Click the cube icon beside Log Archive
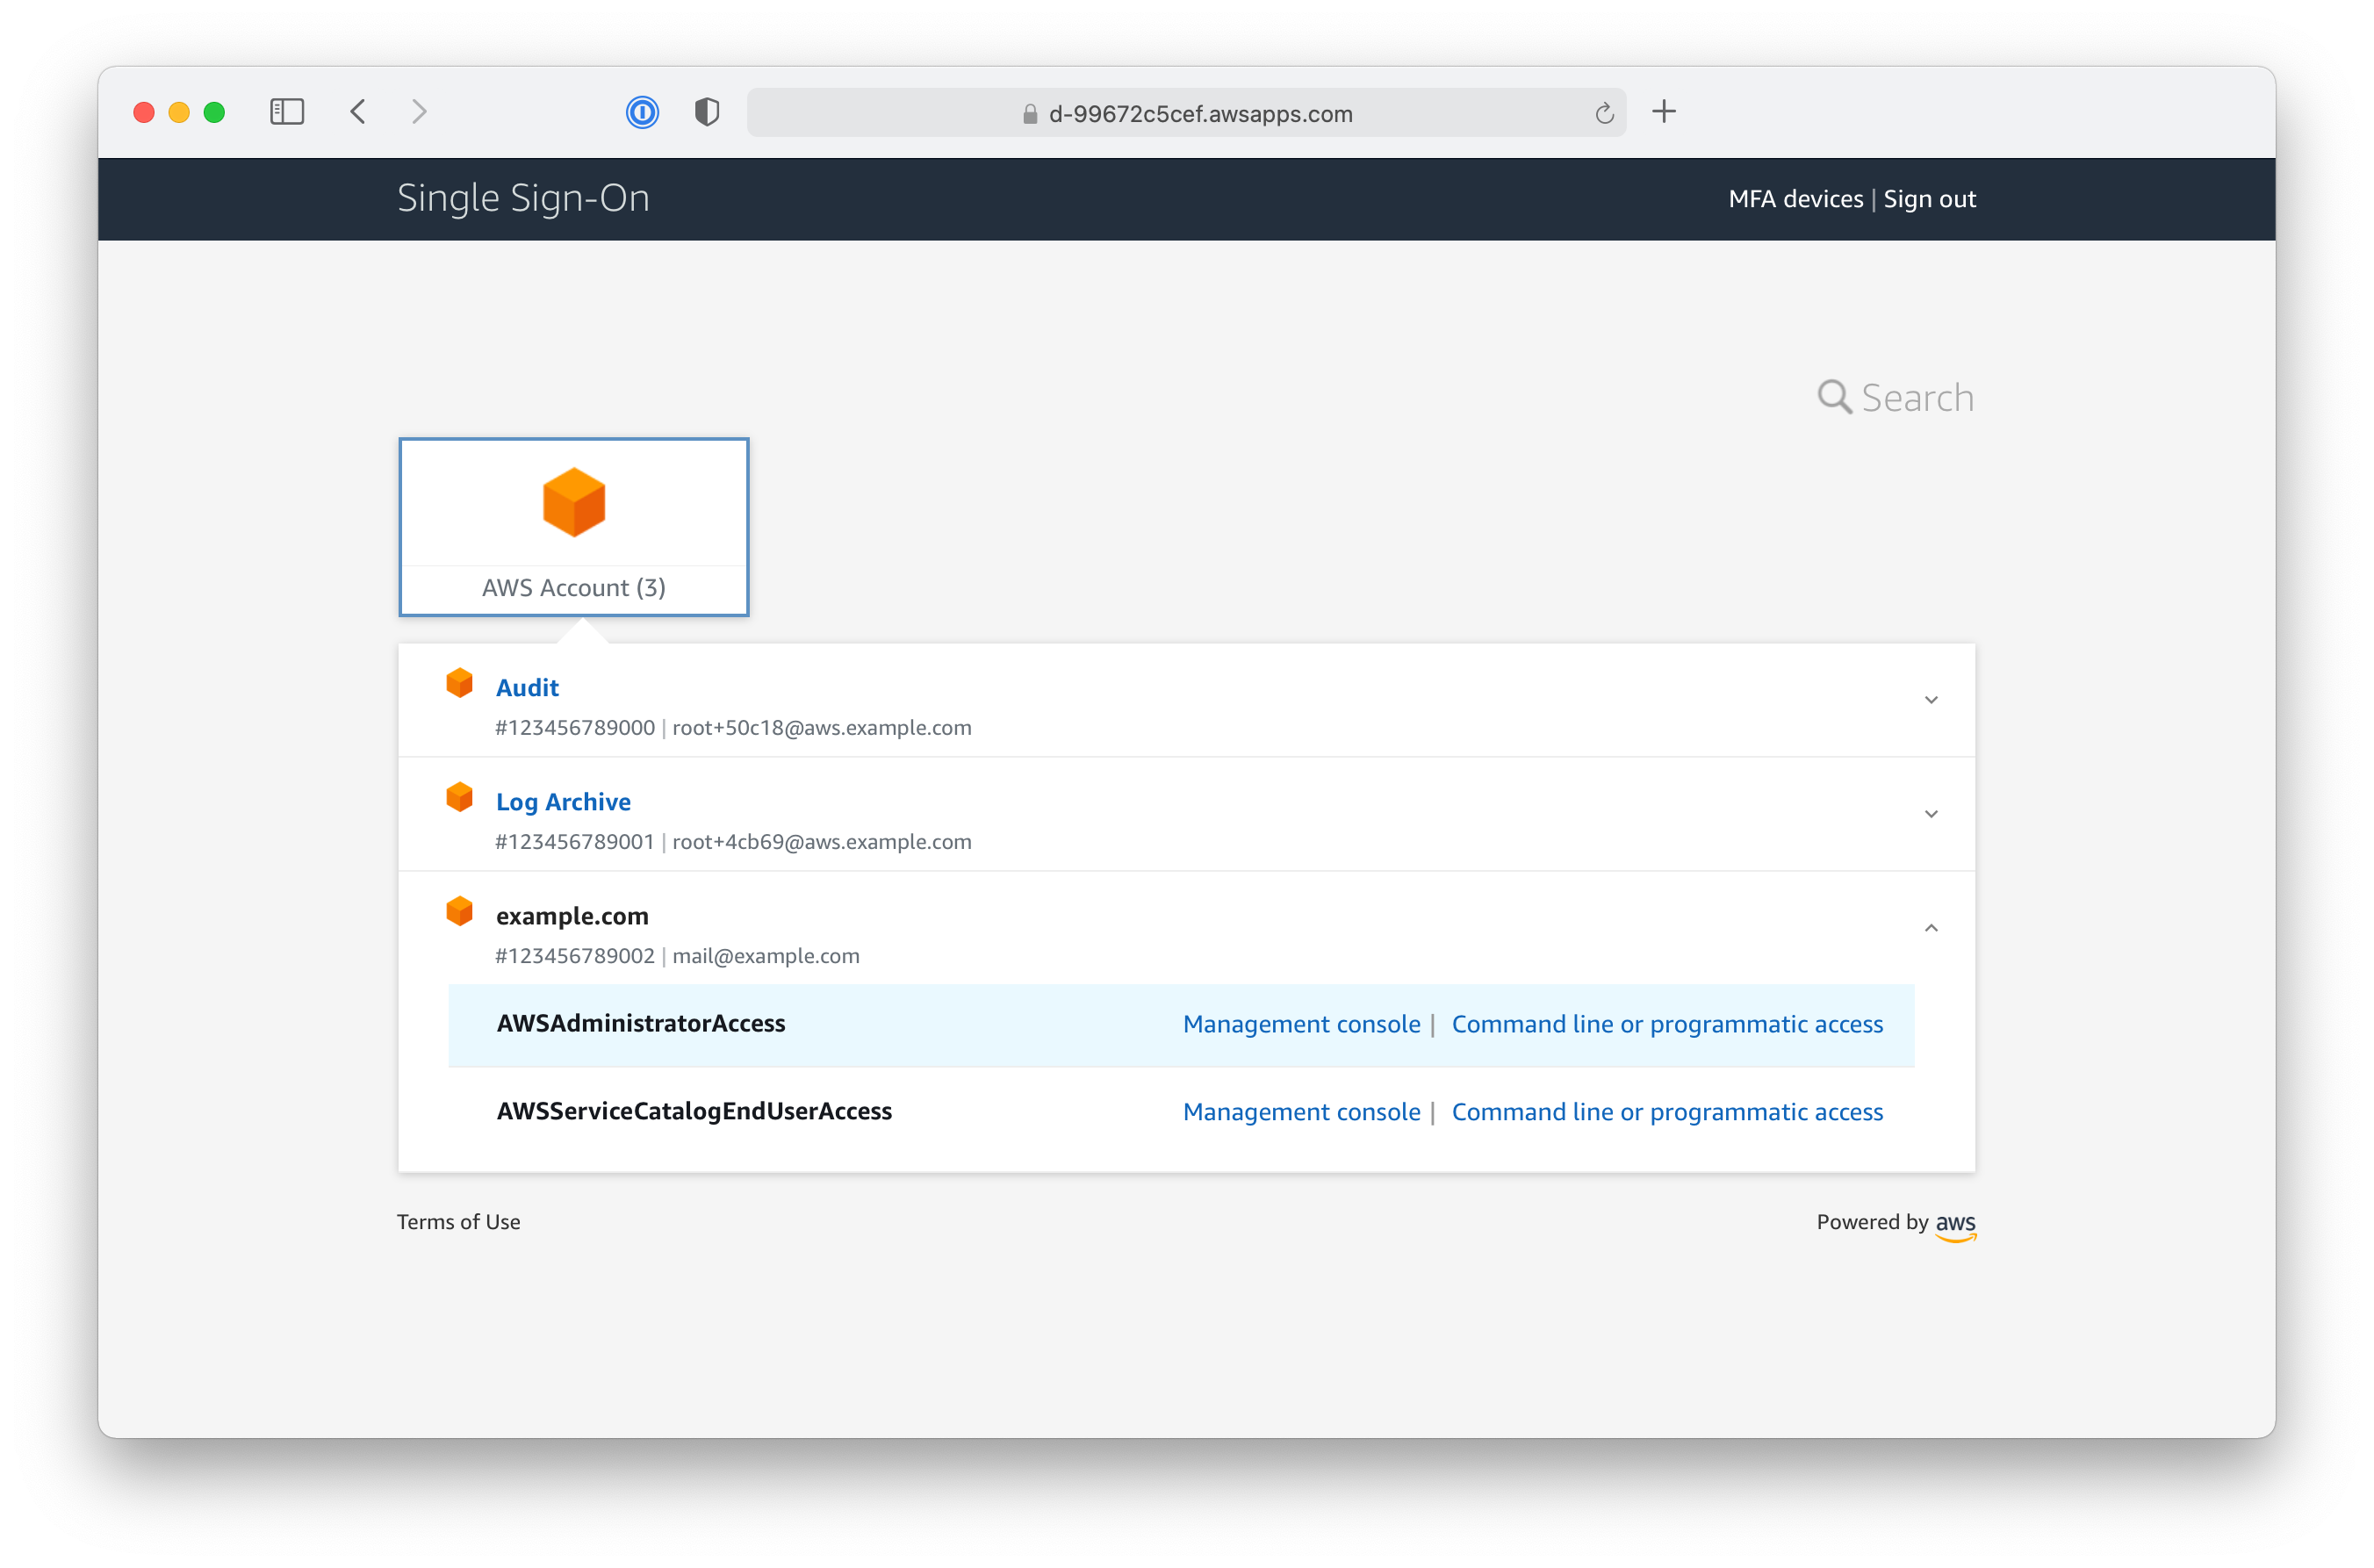Screen dimensions: 2374x1568 pyautogui.click(x=459, y=797)
